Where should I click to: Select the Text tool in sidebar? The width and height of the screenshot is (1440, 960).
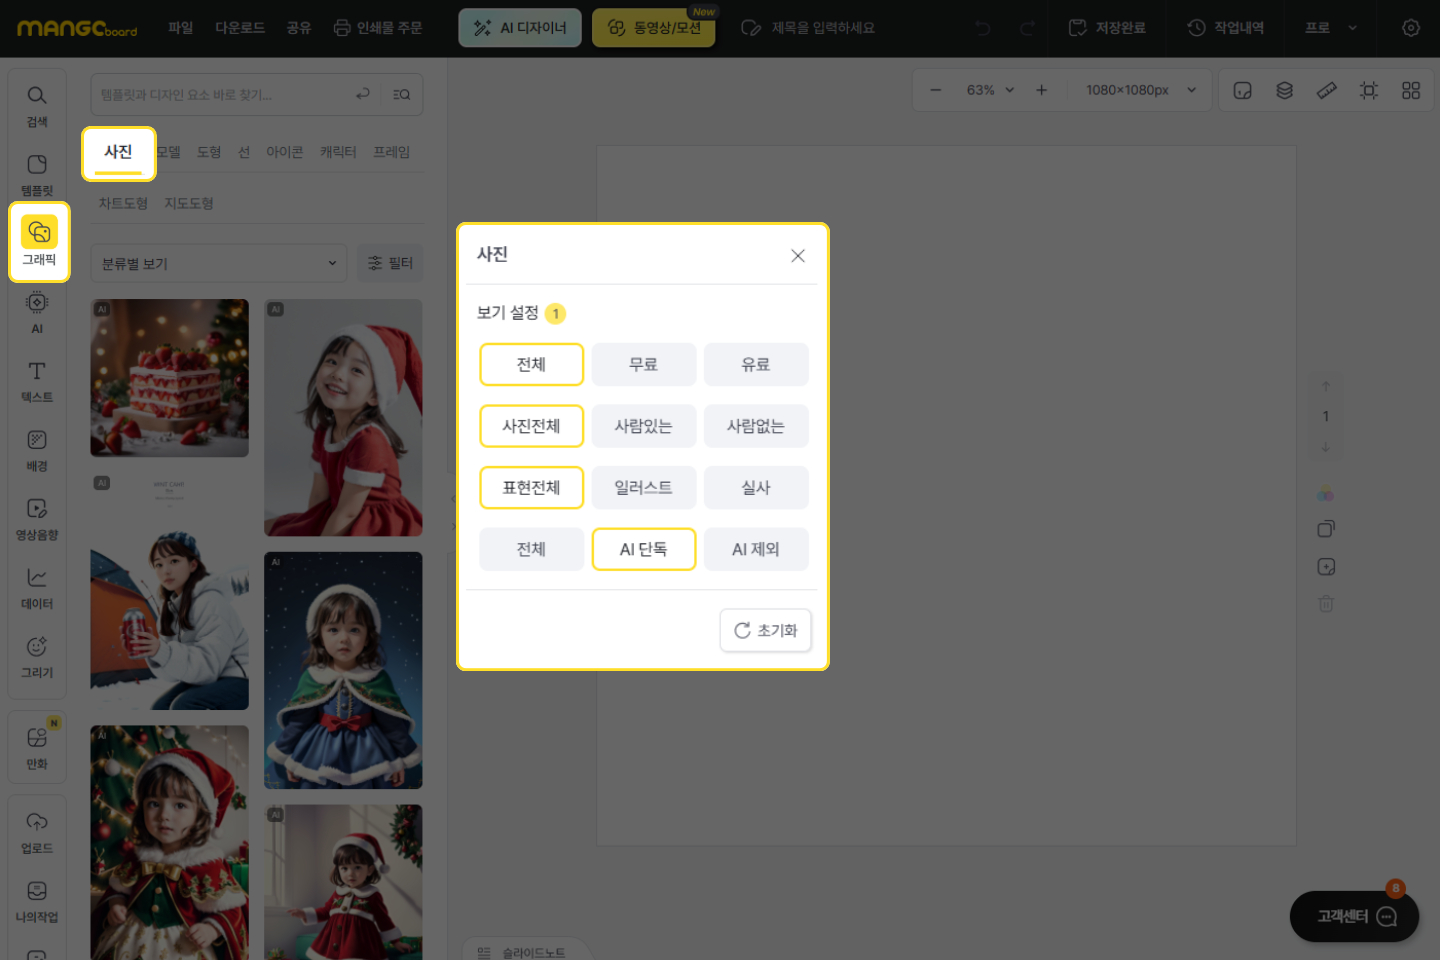[37, 381]
